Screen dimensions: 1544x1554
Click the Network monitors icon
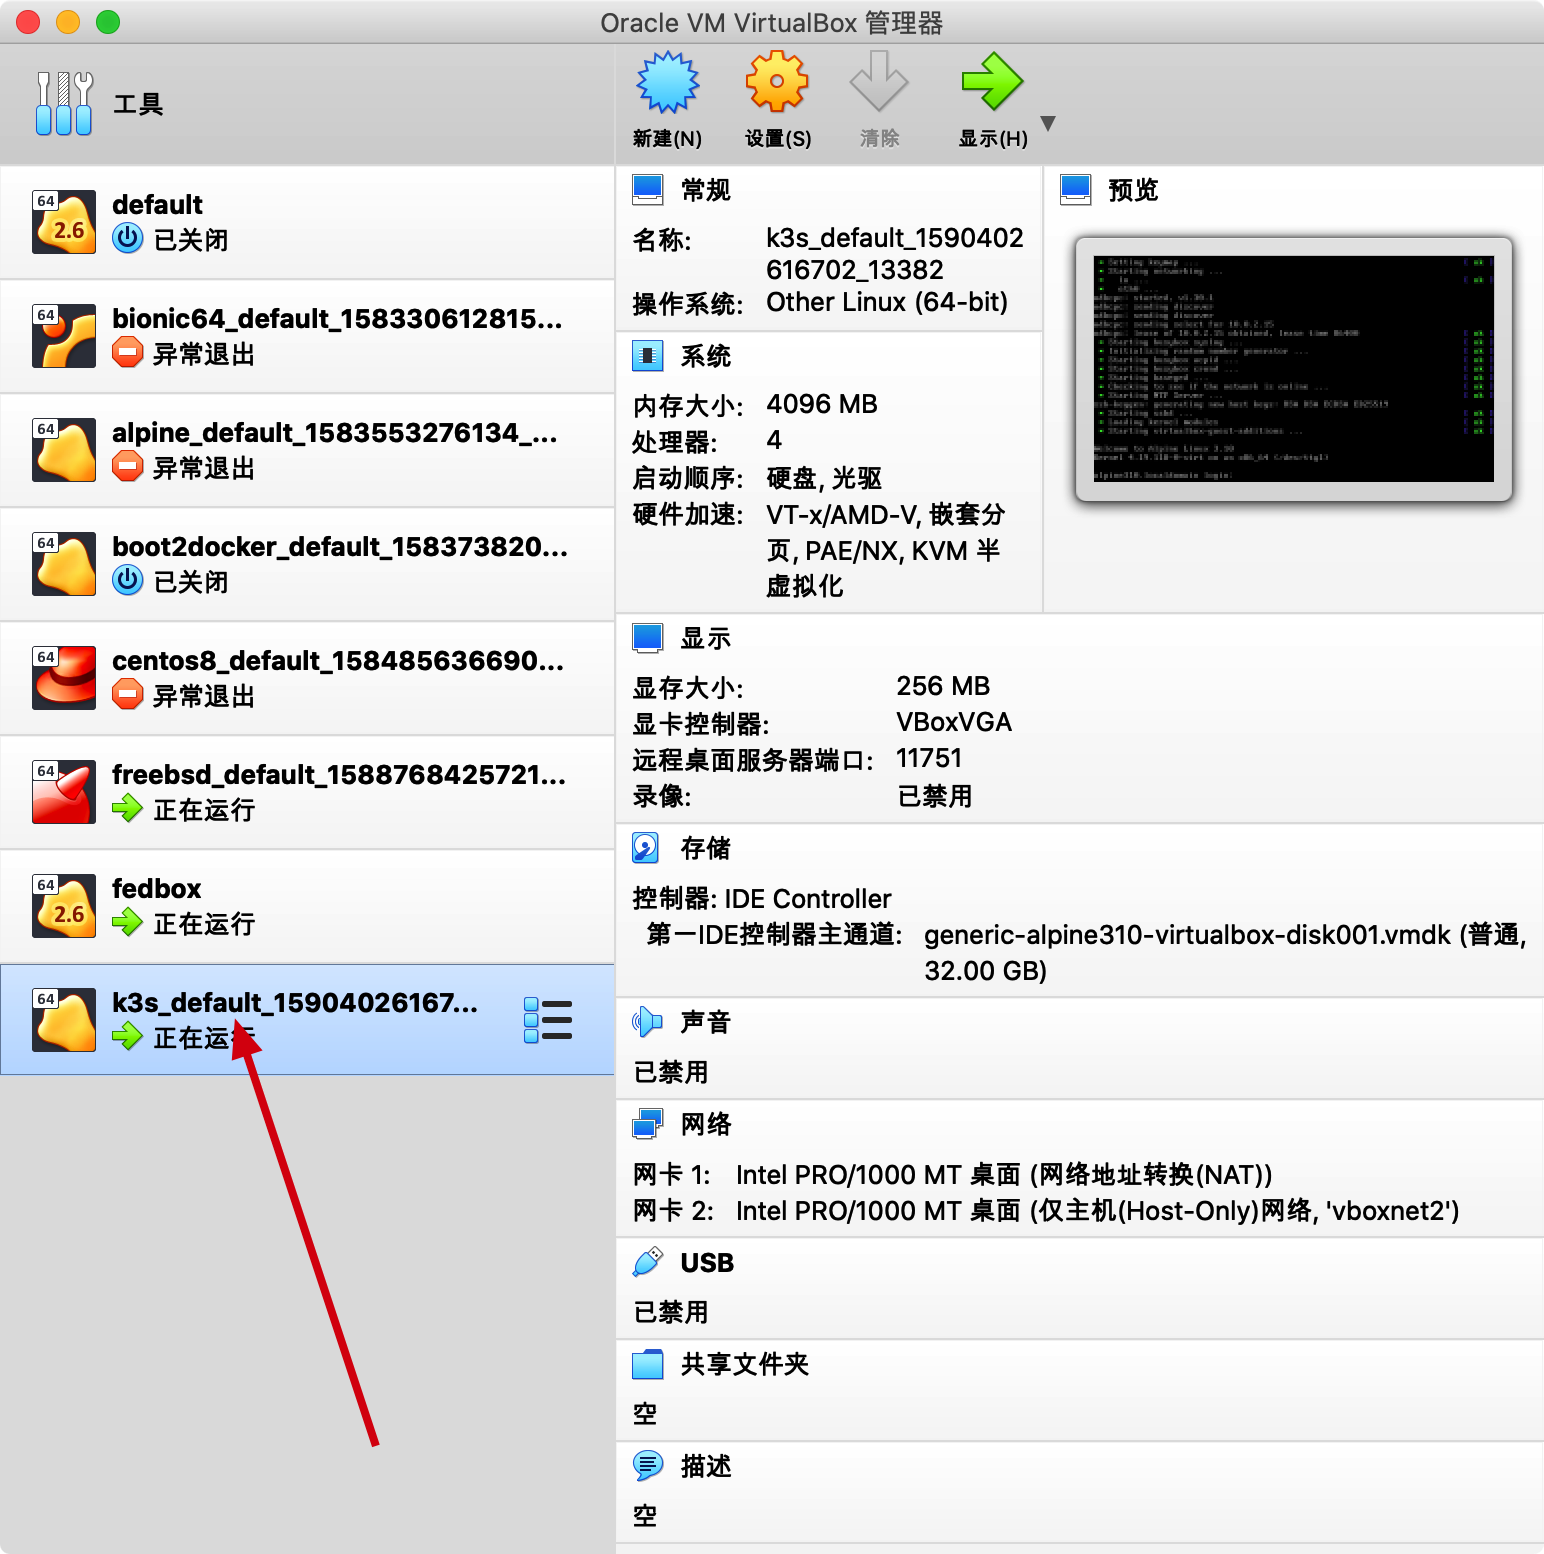648,1124
